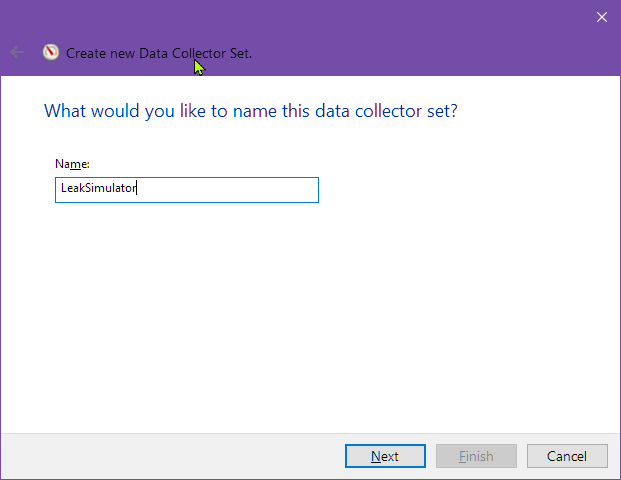Click the blank white area below the Name field
This screenshot has width=621, height=480.
[300, 320]
